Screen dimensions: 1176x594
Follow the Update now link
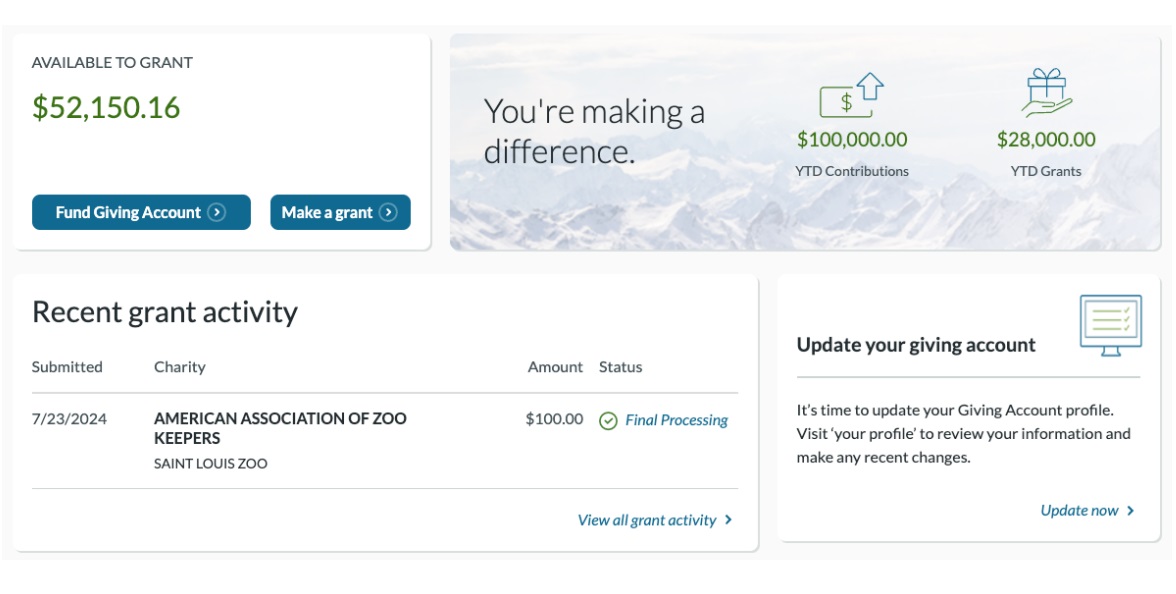tap(1079, 511)
